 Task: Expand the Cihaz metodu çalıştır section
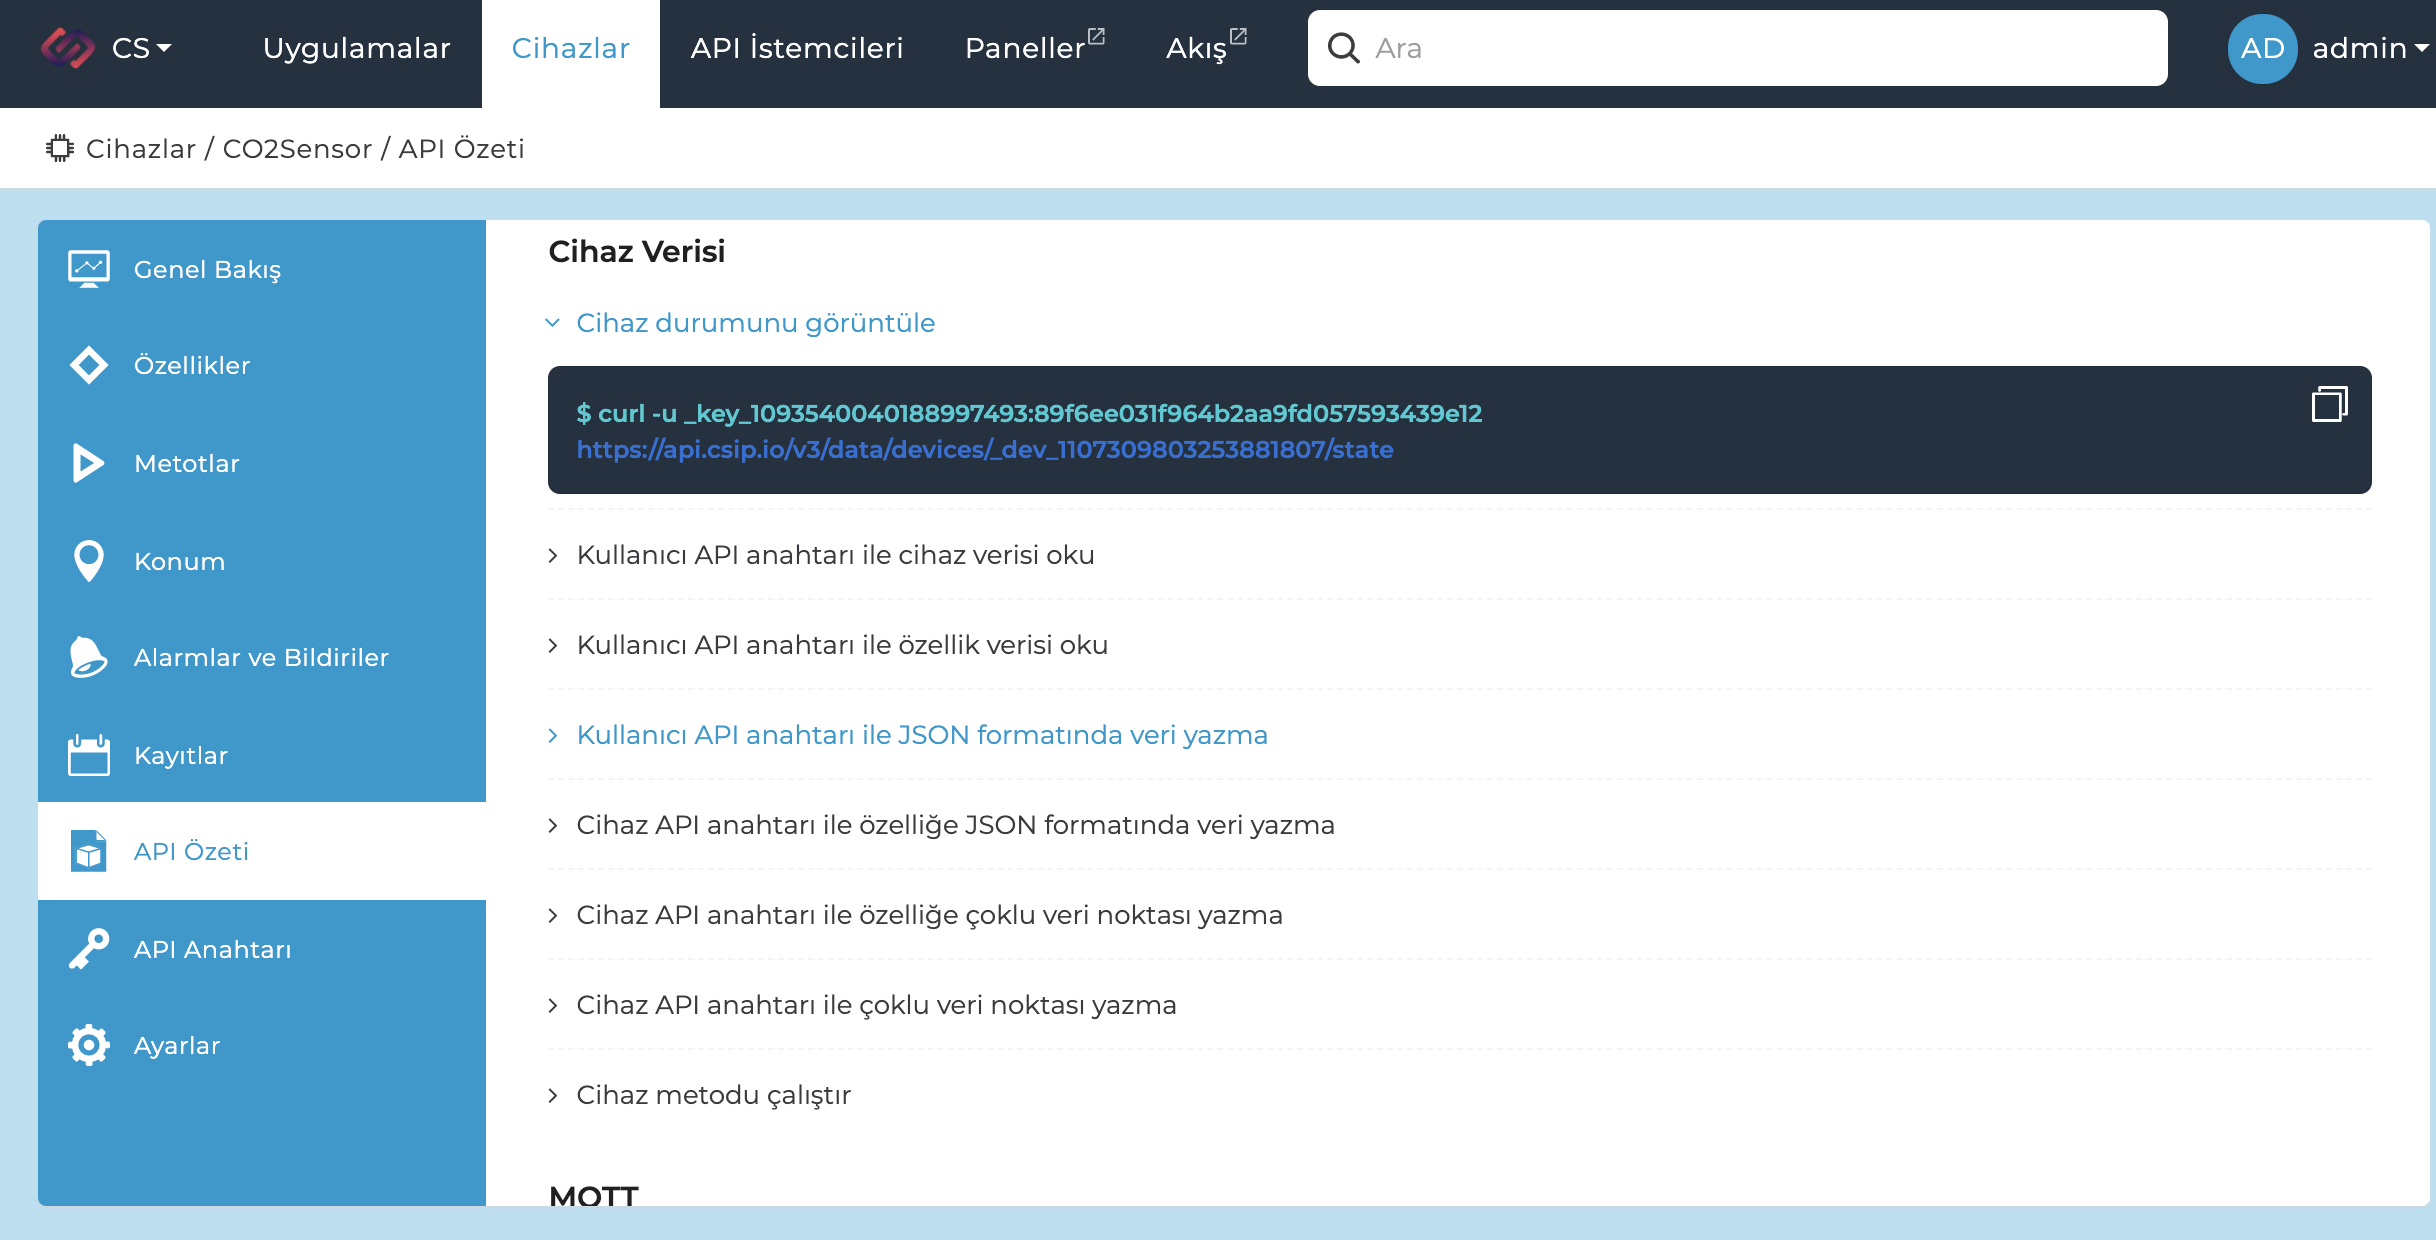[713, 1095]
